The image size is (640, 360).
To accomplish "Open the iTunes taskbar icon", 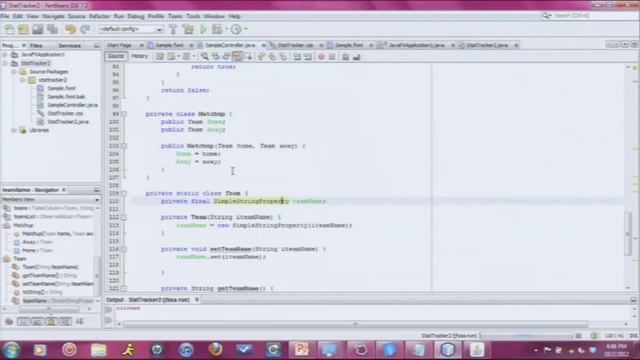I will click(186, 350).
